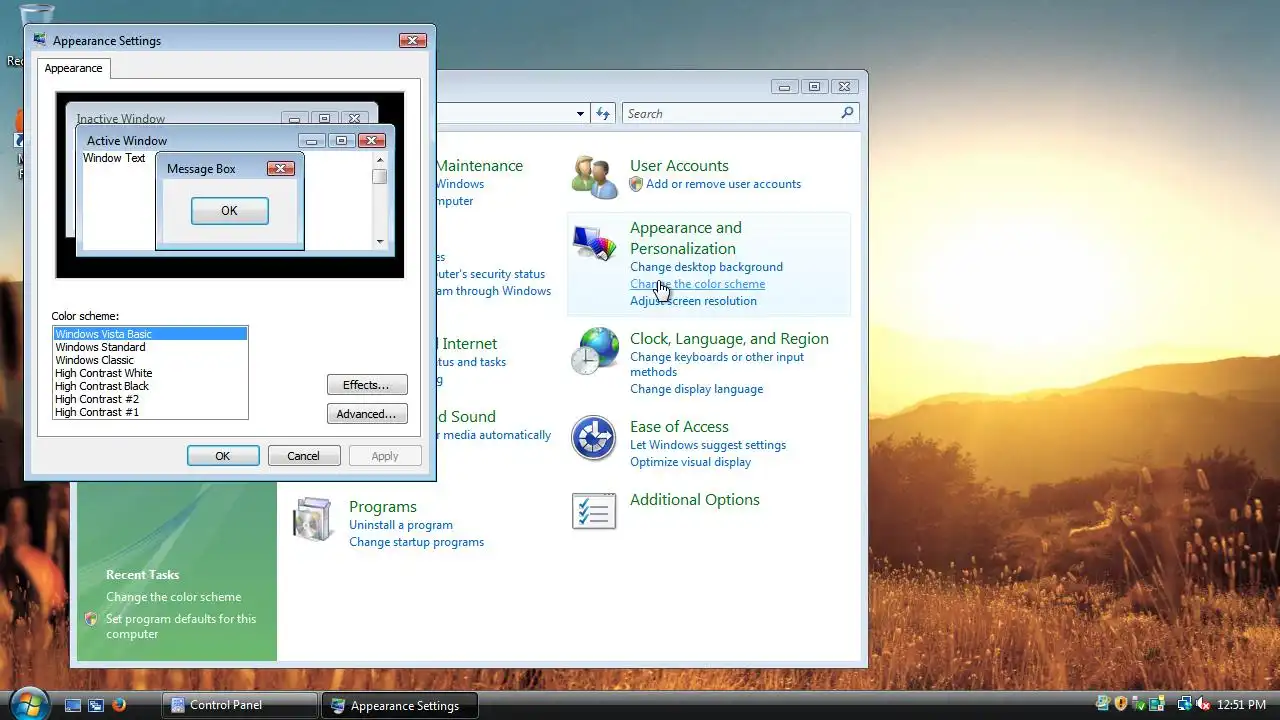The width and height of the screenshot is (1280, 720).
Task: Click the network connection tray icon
Action: coord(1185,705)
